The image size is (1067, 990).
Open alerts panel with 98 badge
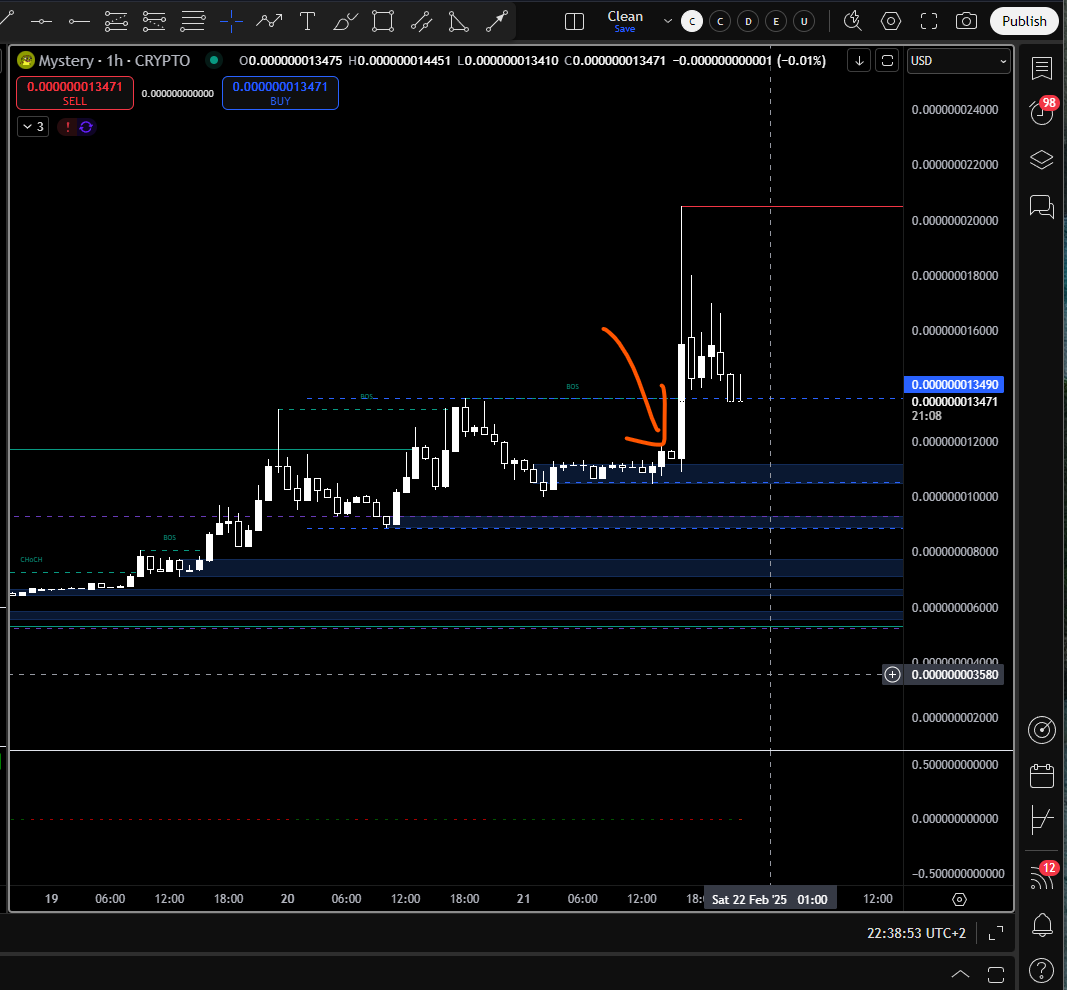[x=1042, y=113]
